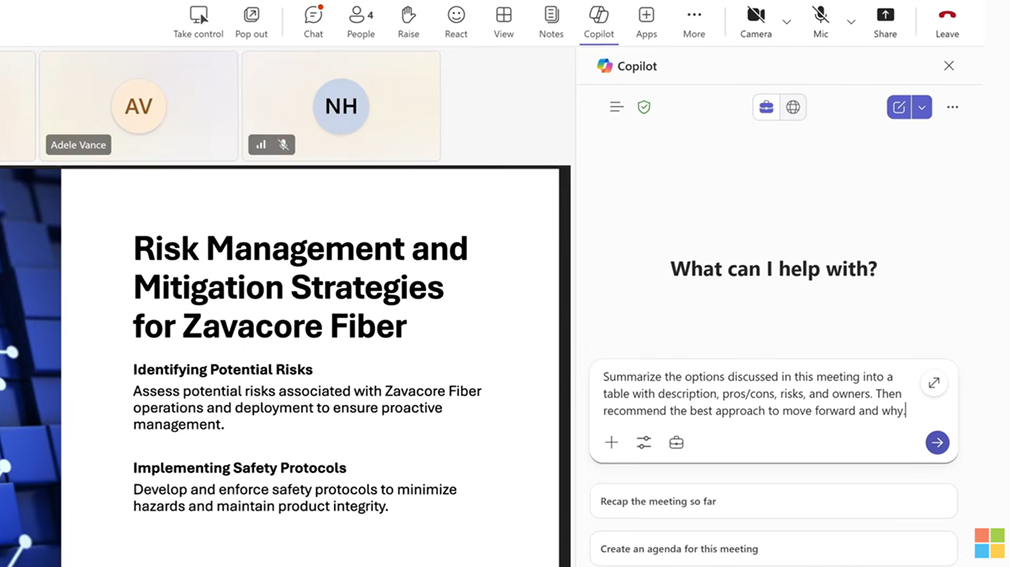The height and width of the screenshot is (567, 1010).
Task: Click the NH muted mic indicator
Action: tap(283, 145)
